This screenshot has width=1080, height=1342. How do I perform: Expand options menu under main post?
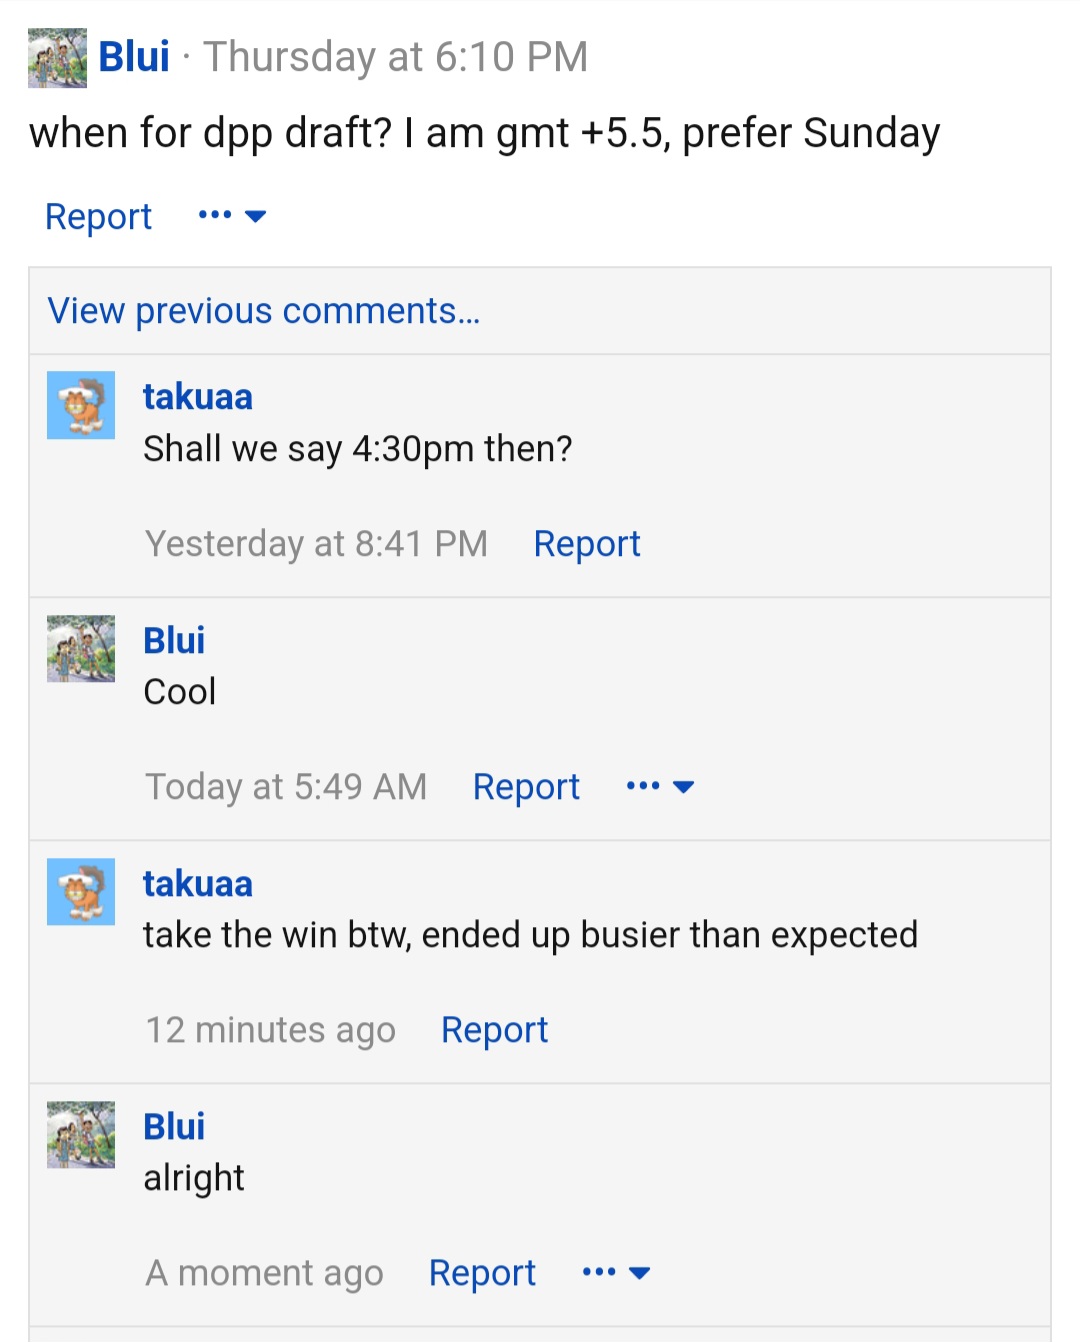coord(232,216)
